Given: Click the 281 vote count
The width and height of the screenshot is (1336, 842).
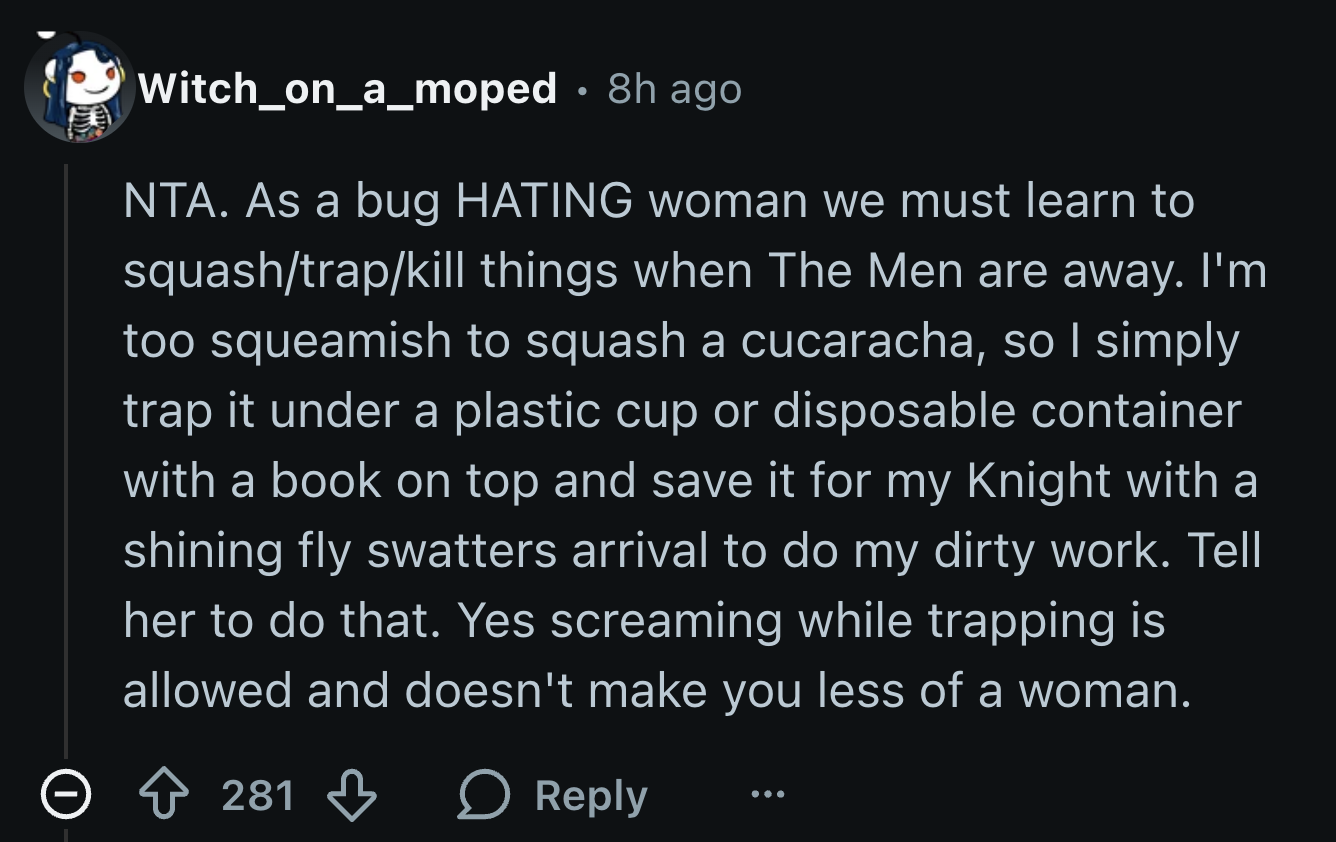Looking at the screenshot, I should click(x=258, y=796).
